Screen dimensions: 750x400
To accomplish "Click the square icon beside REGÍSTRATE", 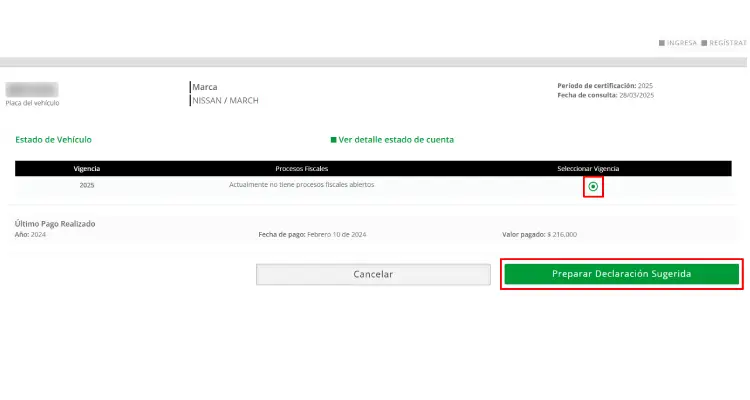I will click(704, 43).
